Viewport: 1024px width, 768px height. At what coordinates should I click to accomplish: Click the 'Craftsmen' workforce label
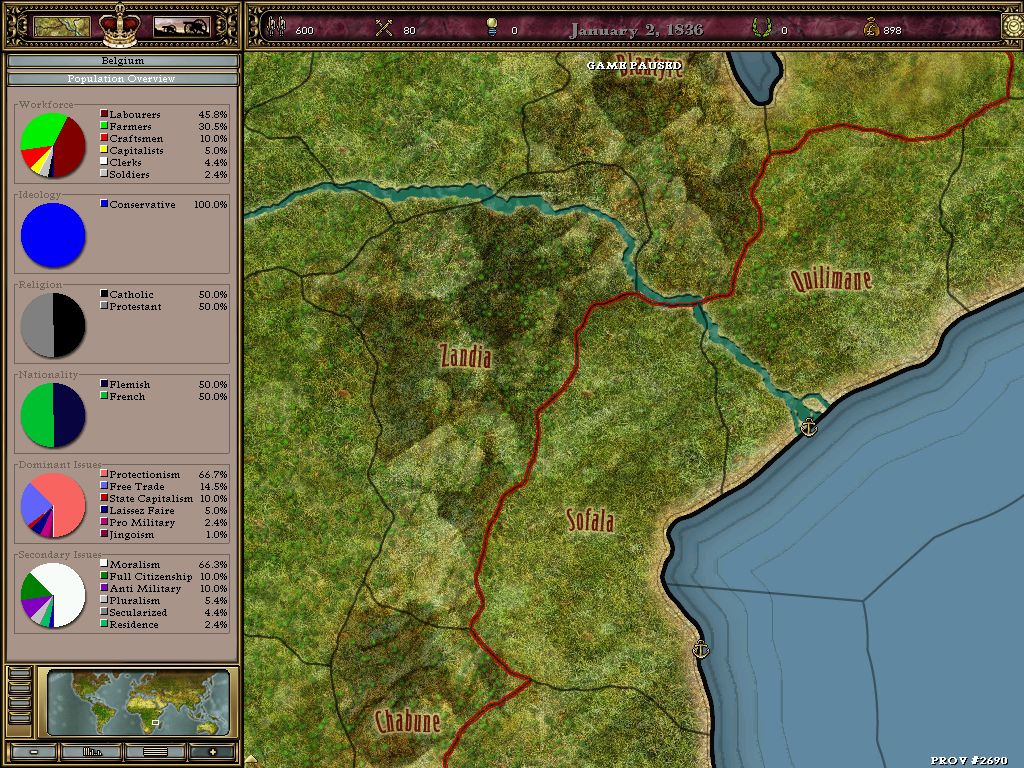[136, 138]
